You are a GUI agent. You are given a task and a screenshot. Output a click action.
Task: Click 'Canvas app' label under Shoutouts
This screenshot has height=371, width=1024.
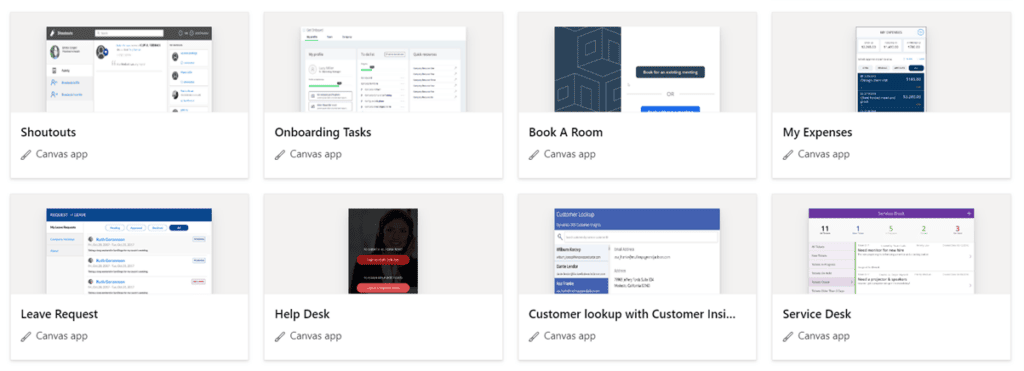[61, 155]
